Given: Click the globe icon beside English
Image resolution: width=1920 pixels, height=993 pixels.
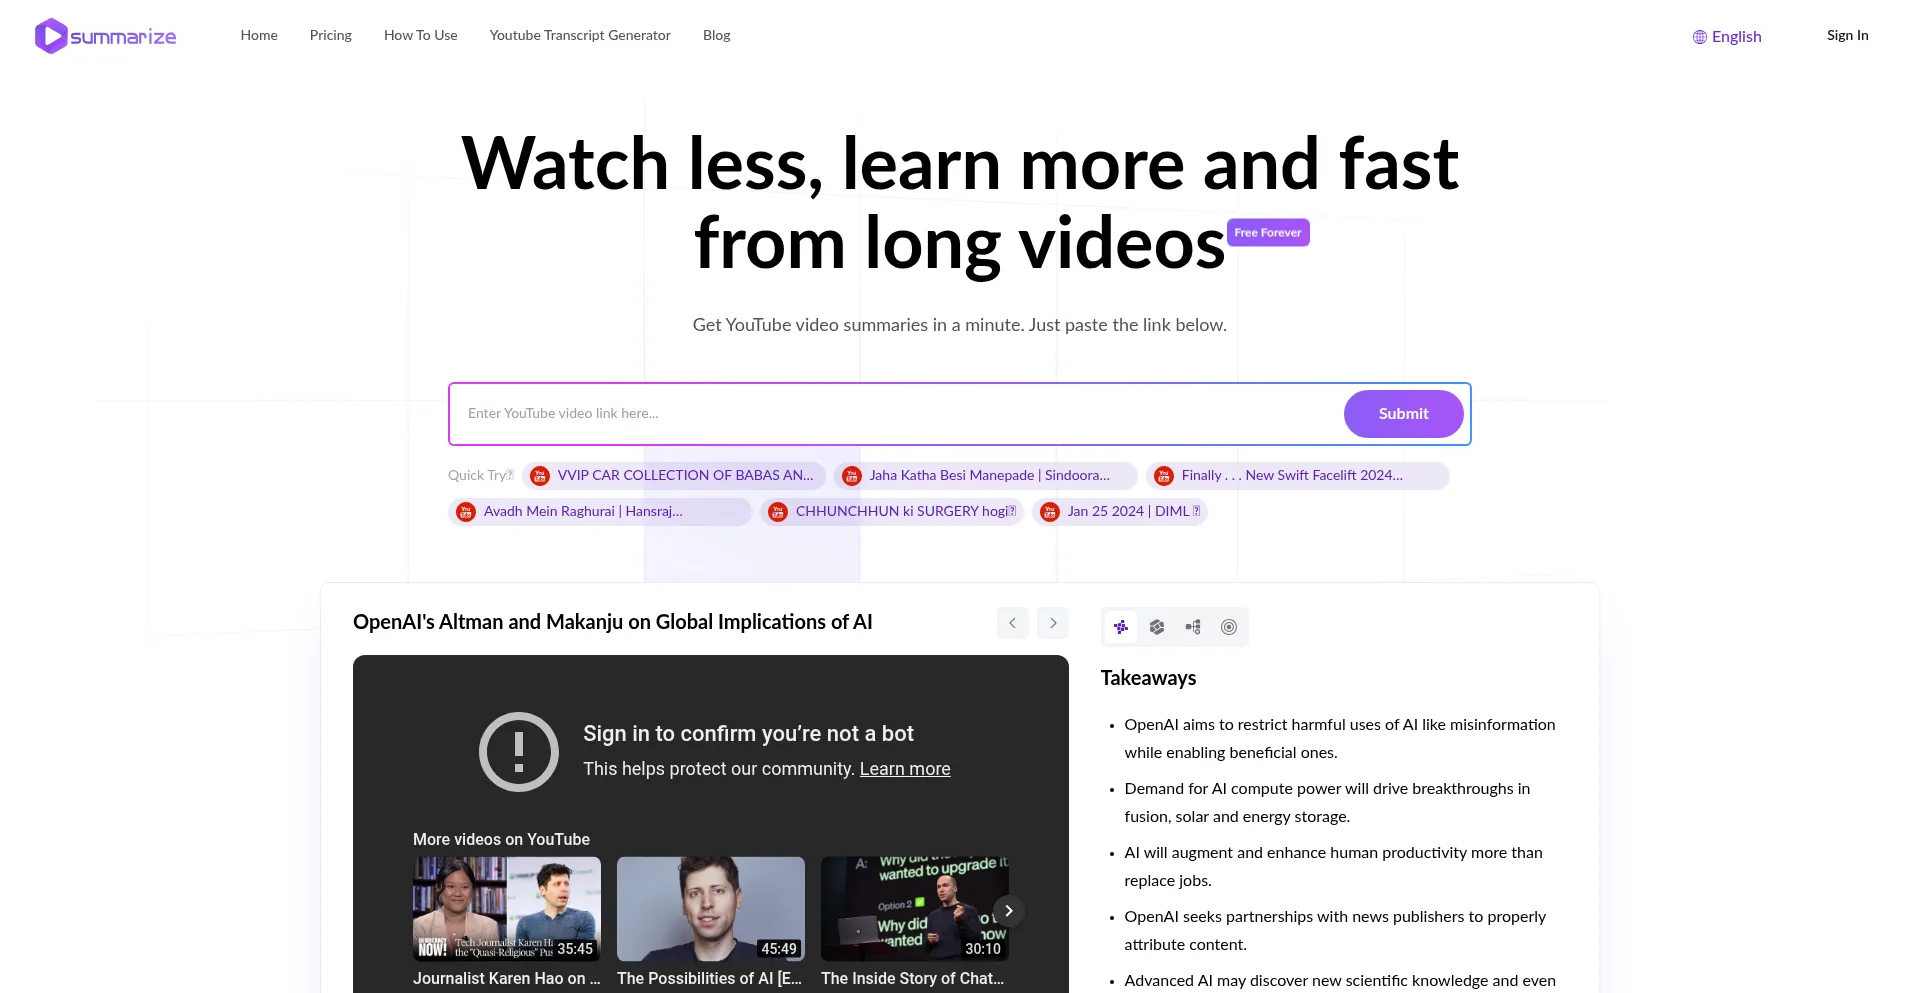Looking at the screenshot, I should tap(1700, 37).
